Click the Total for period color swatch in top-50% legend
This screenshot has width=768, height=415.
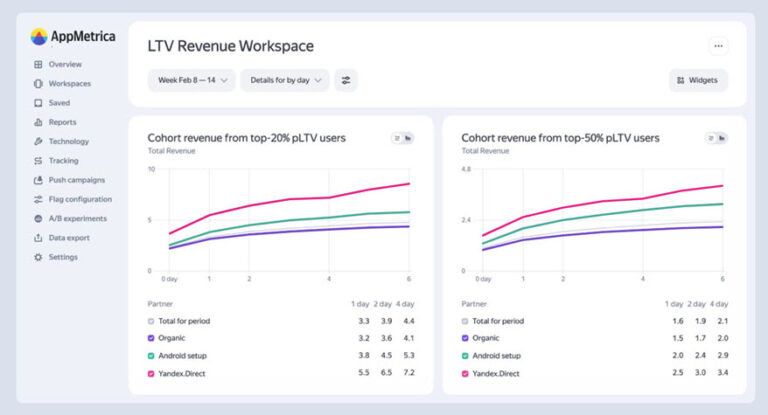[x=463, y=321]
